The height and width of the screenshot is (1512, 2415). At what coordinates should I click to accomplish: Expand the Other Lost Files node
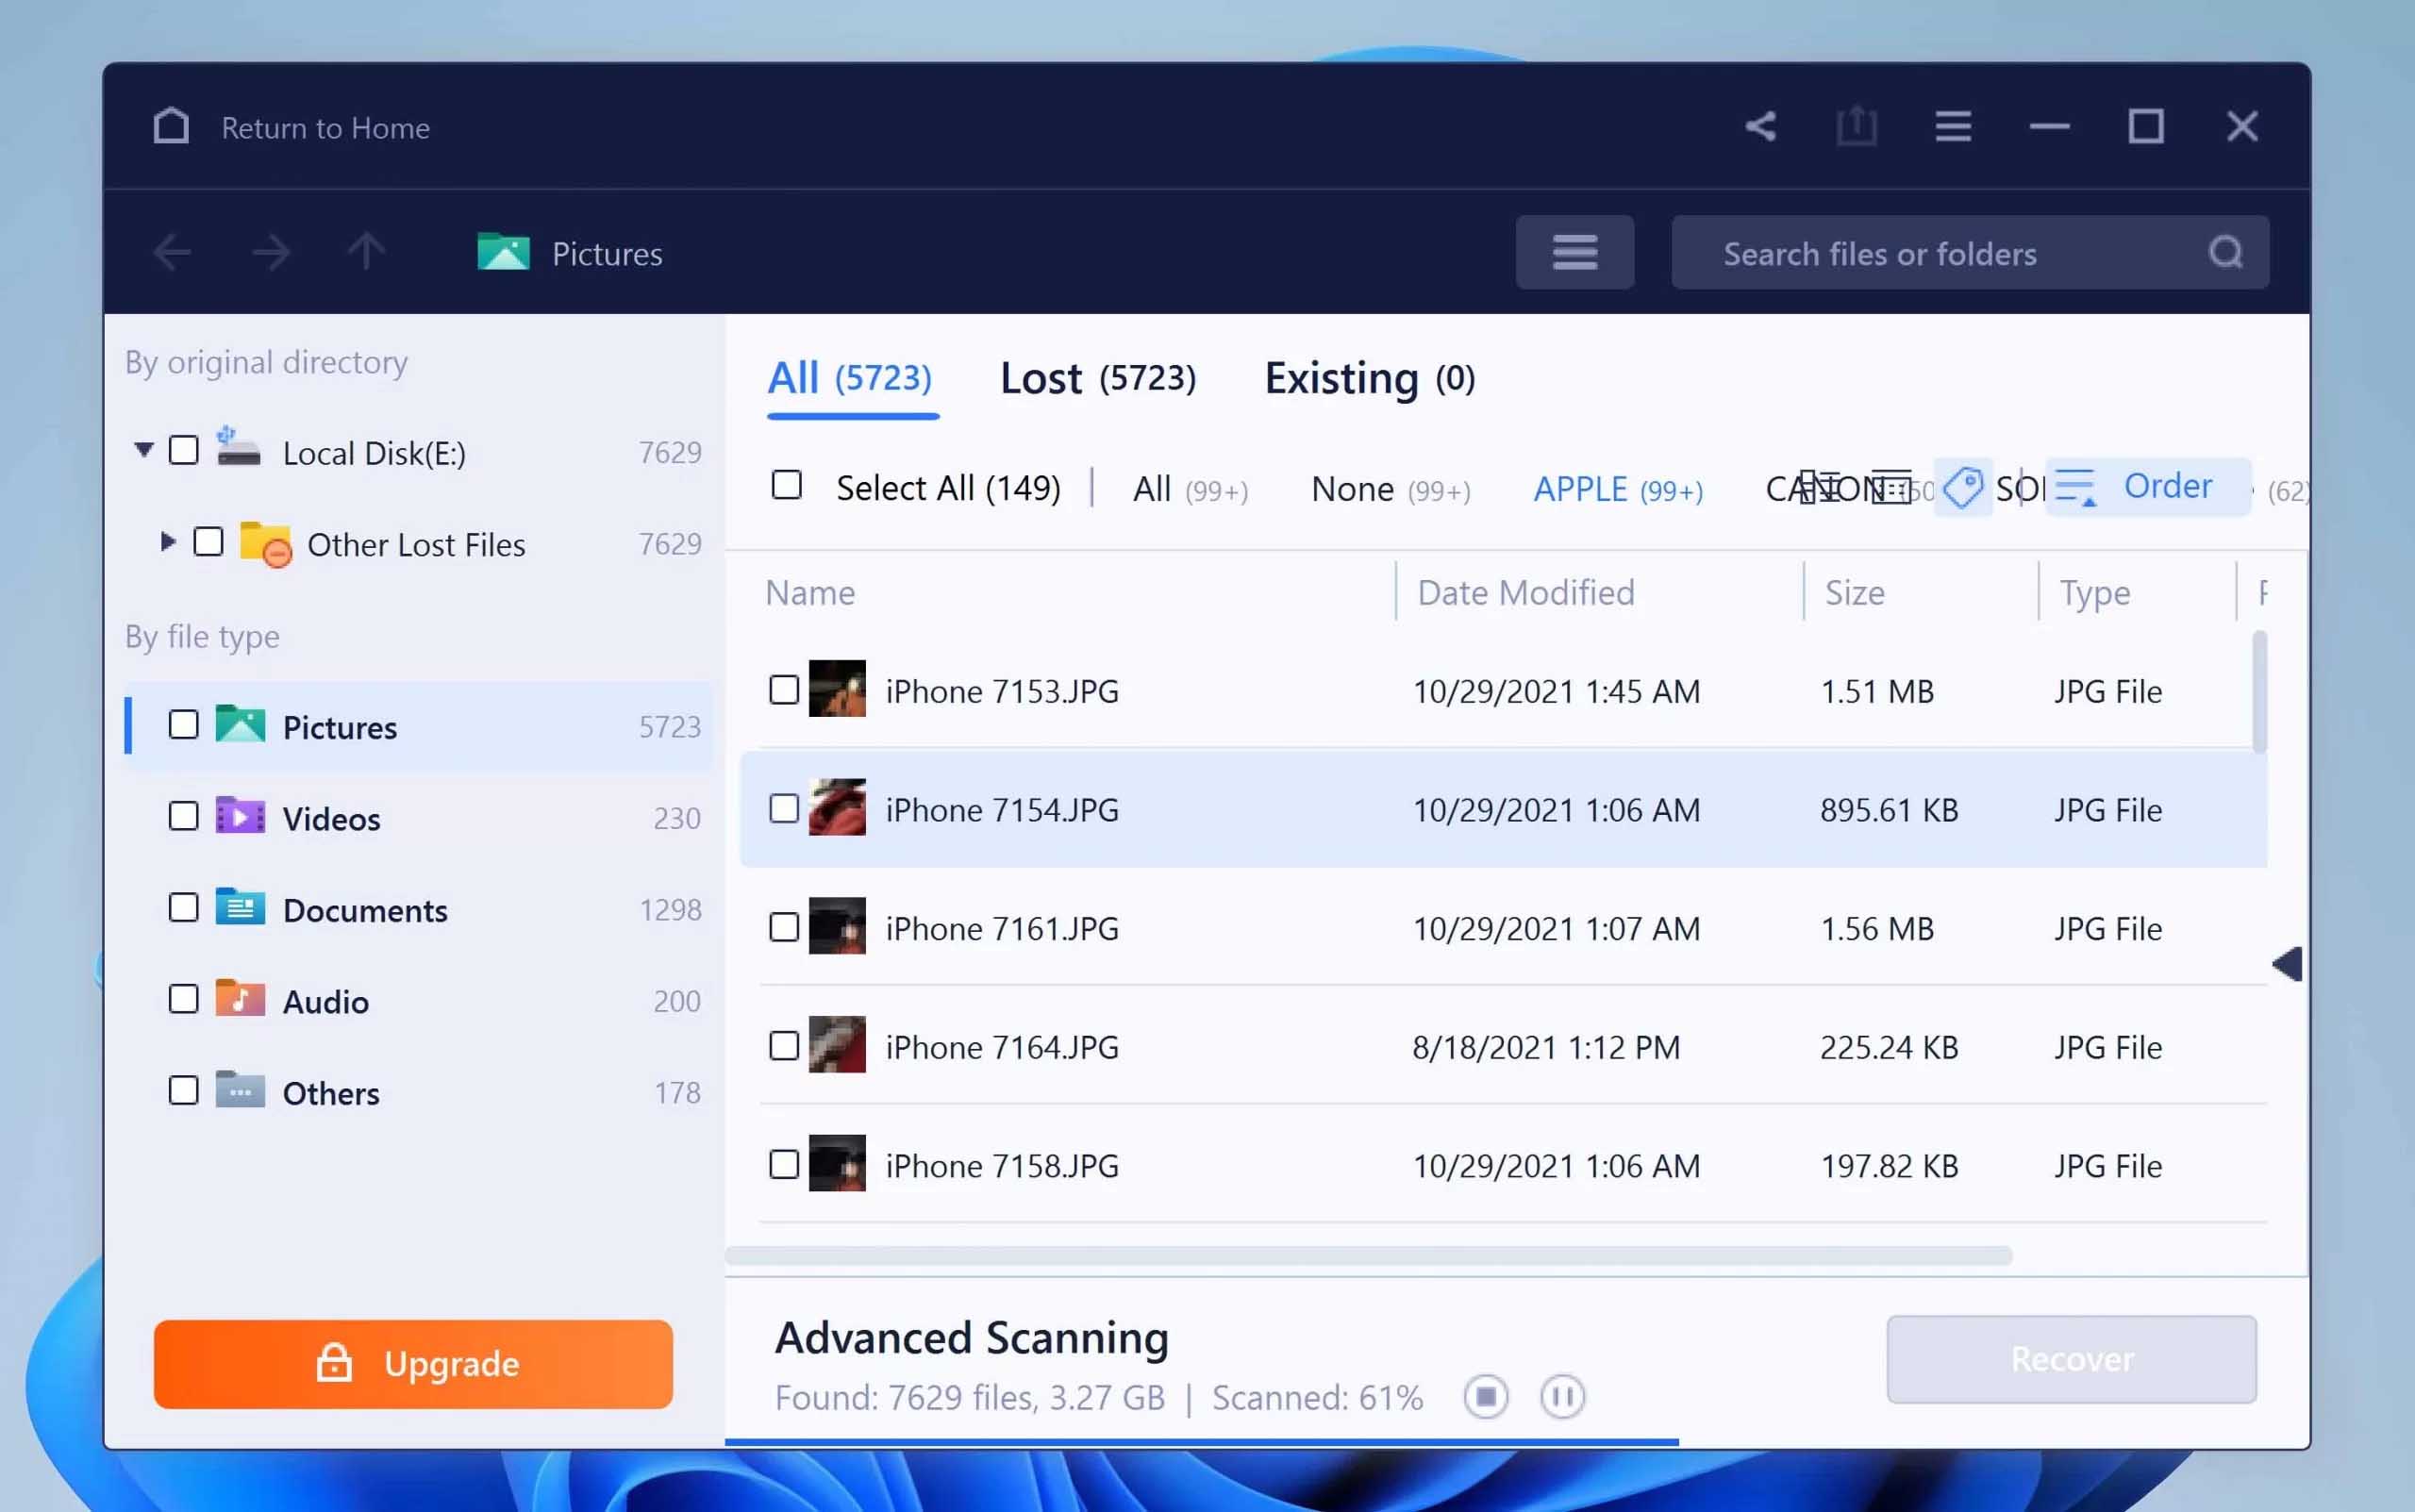(x=168, y=542)
